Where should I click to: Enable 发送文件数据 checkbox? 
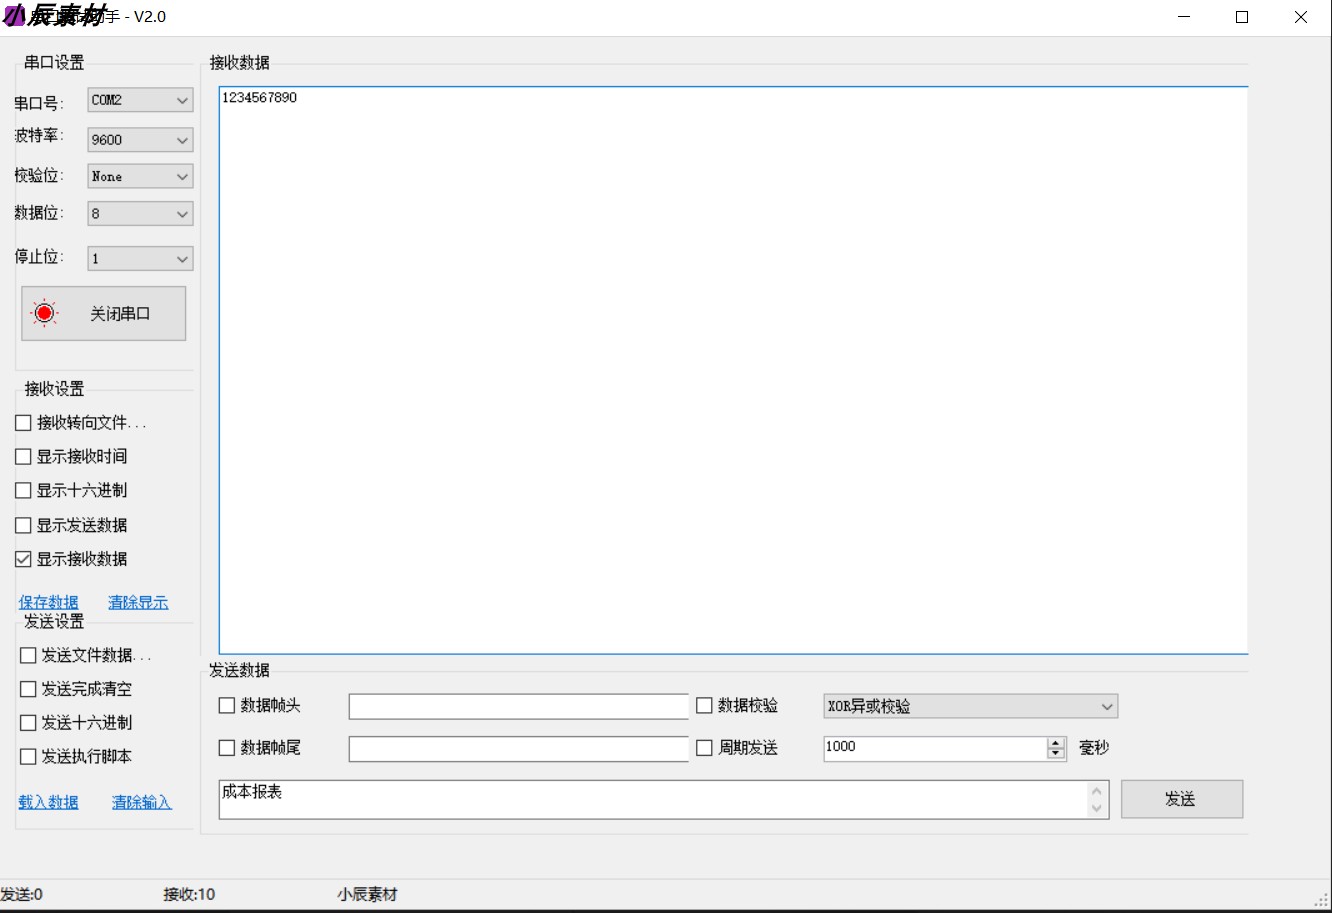tap(28, 655)
